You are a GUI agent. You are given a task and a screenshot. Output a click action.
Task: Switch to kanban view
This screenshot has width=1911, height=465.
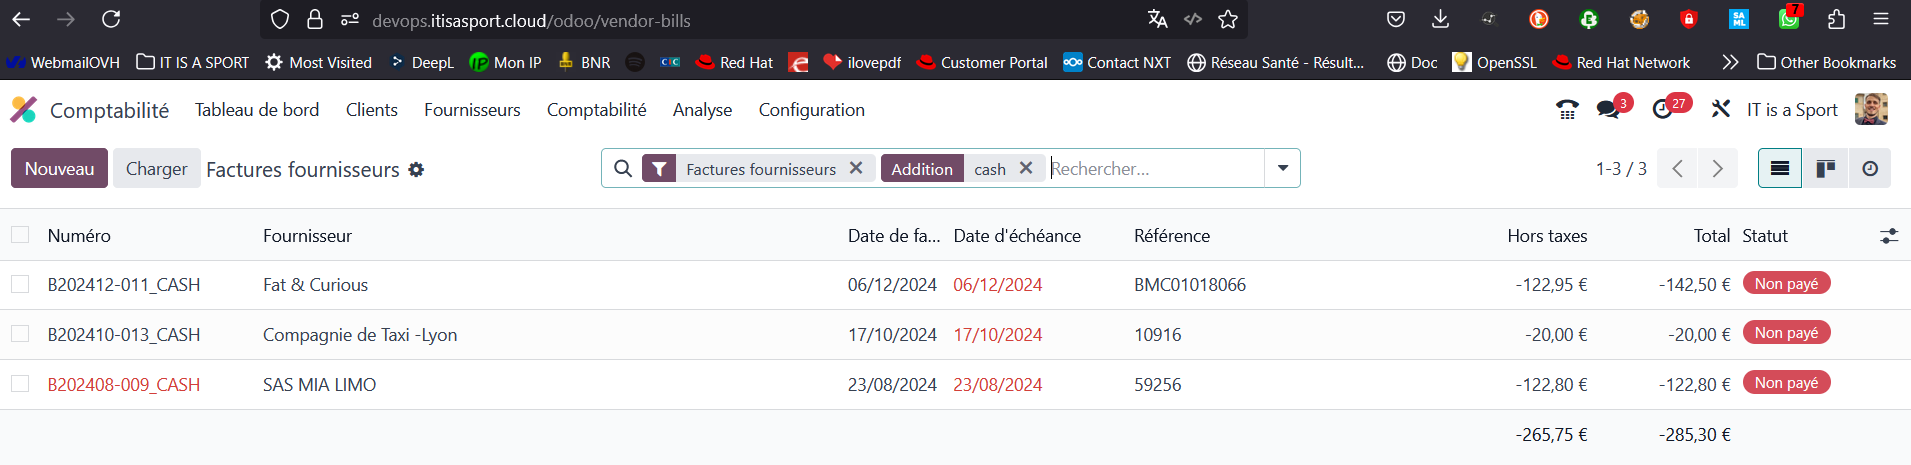[1825, 169]
